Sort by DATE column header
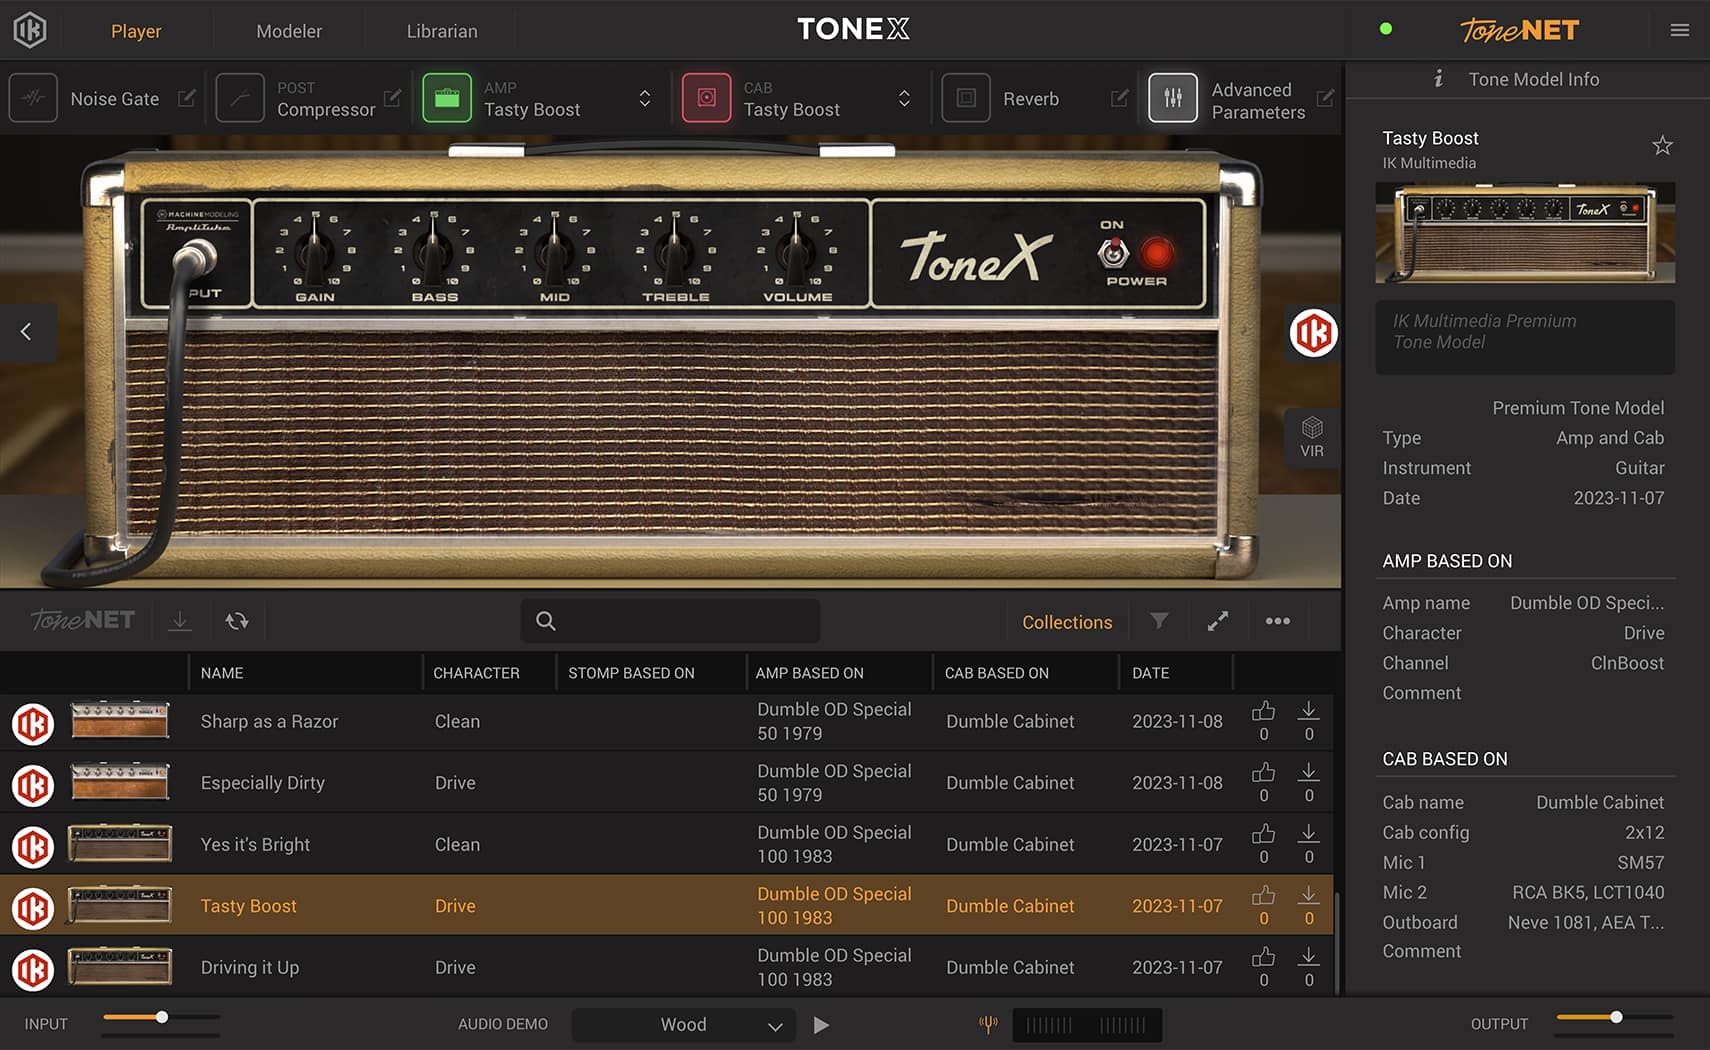This screenshot has height=1050, width=1710. click(x=1150, y=673)
